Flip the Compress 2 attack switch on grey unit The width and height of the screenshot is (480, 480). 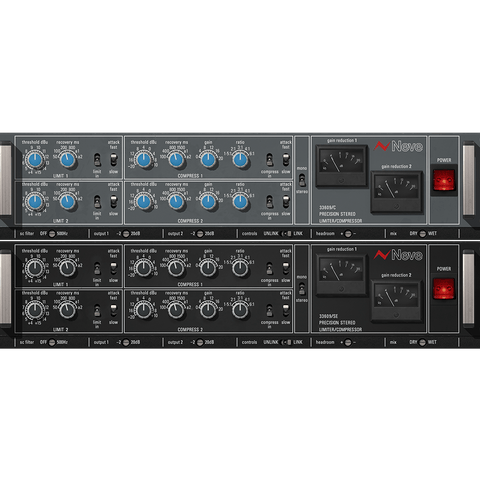(286, 202)
